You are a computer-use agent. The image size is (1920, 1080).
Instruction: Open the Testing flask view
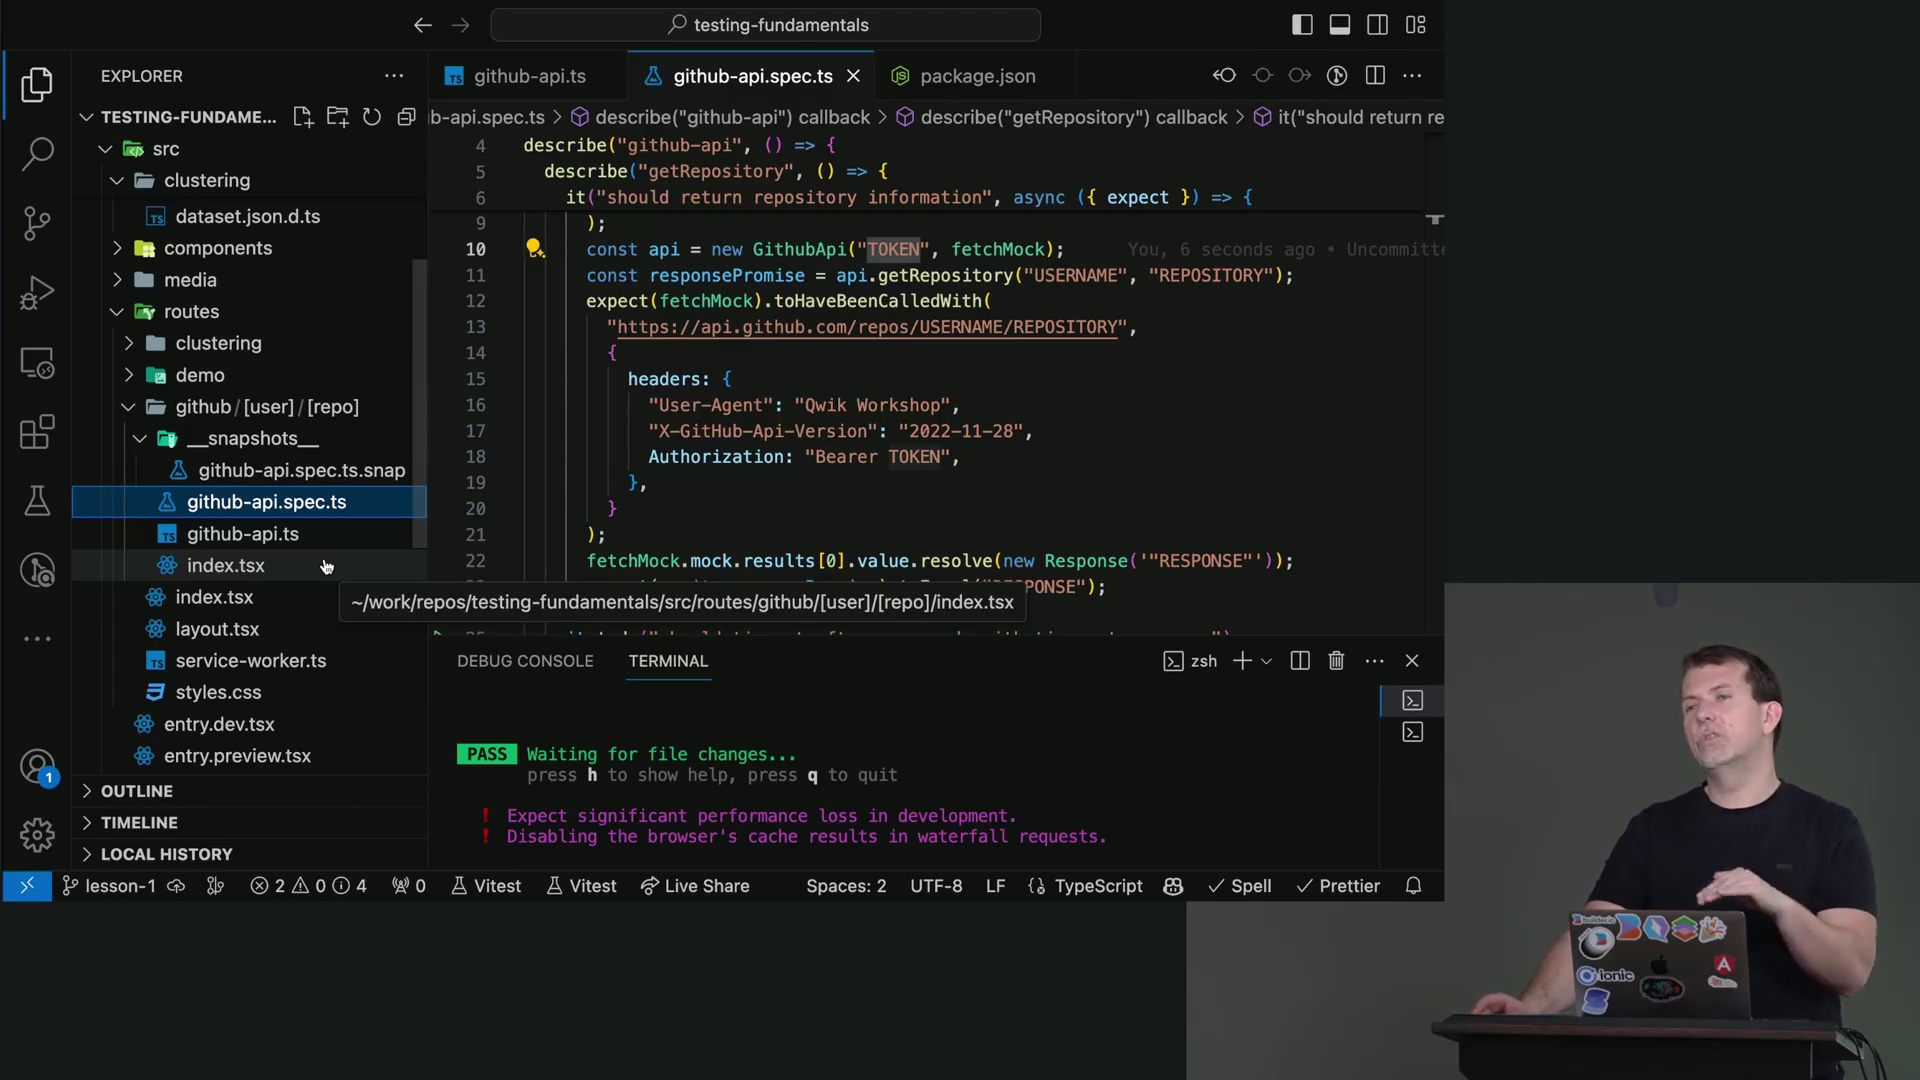[x=37, y=501]
